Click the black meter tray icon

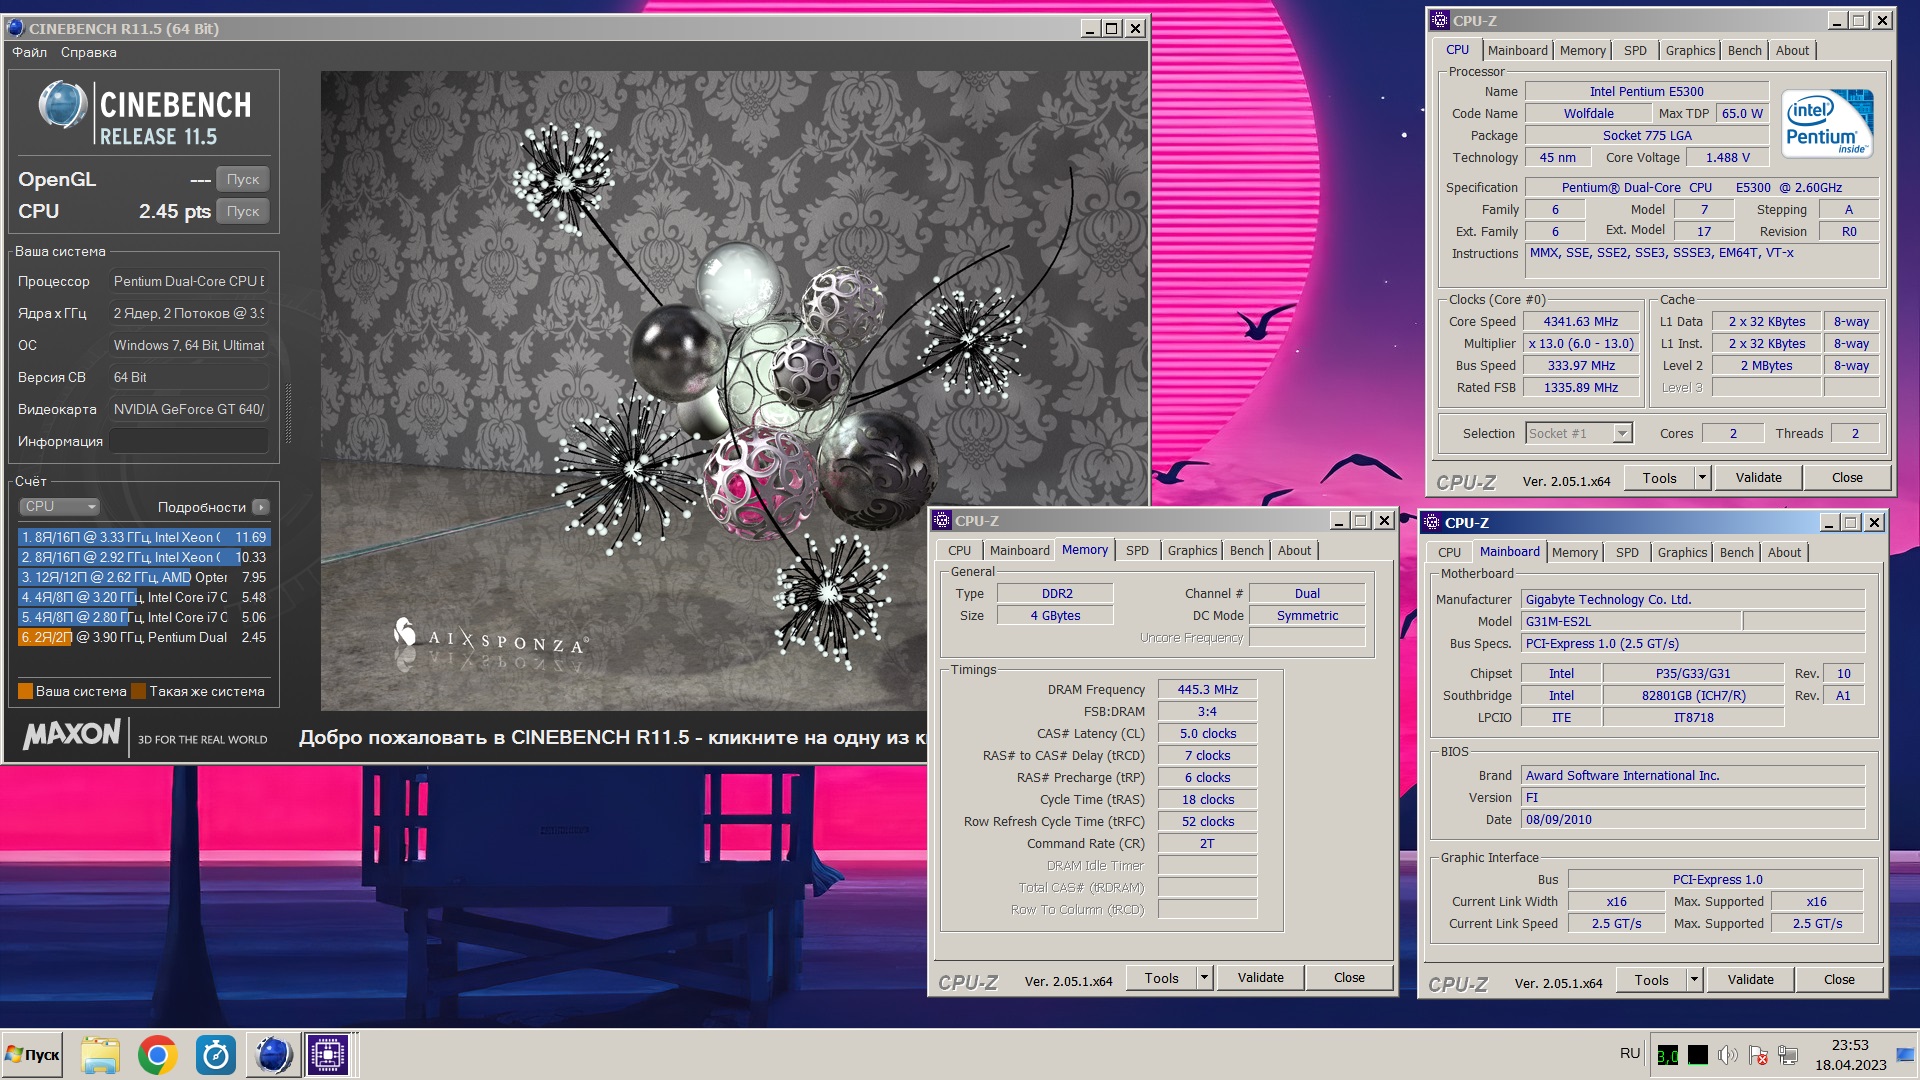tap(1698, 1055)
